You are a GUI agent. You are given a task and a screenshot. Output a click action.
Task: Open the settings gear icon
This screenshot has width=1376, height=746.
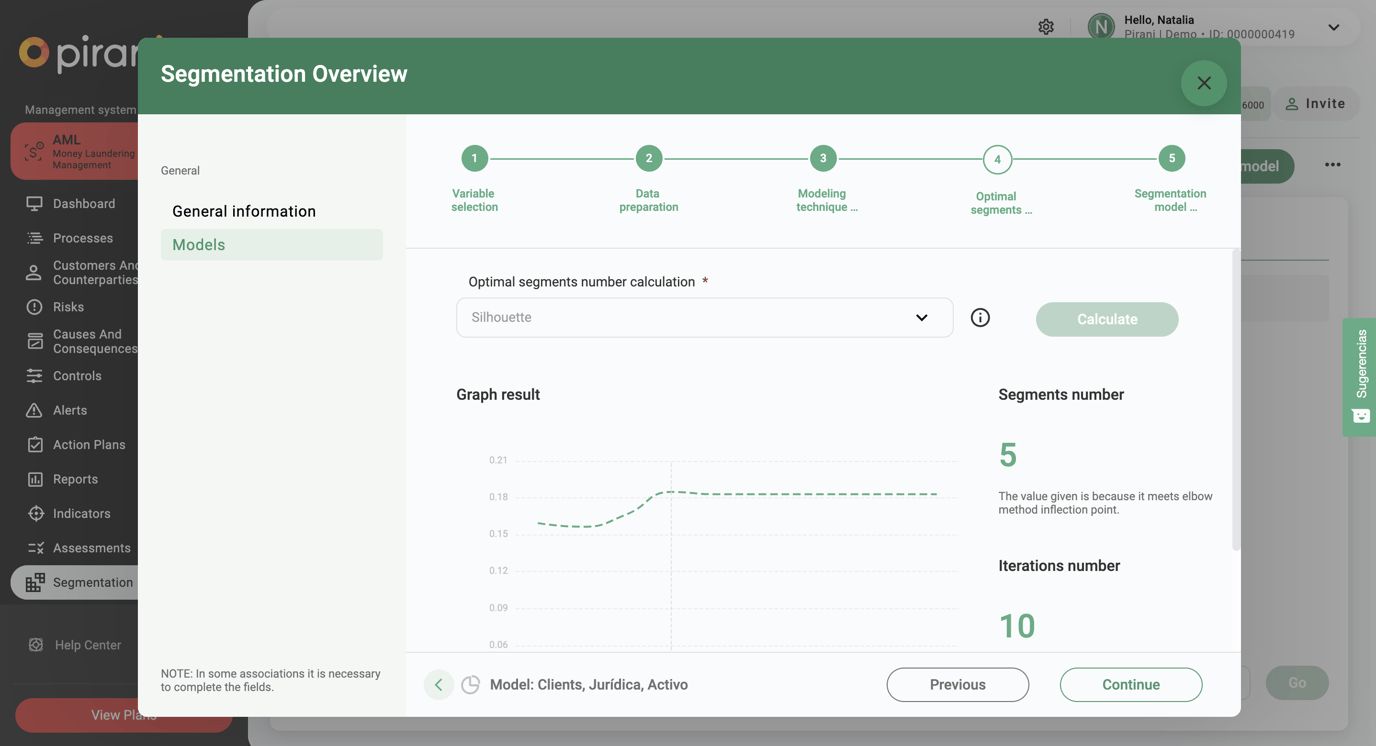pyautogui.click(x=1046, y=27)
